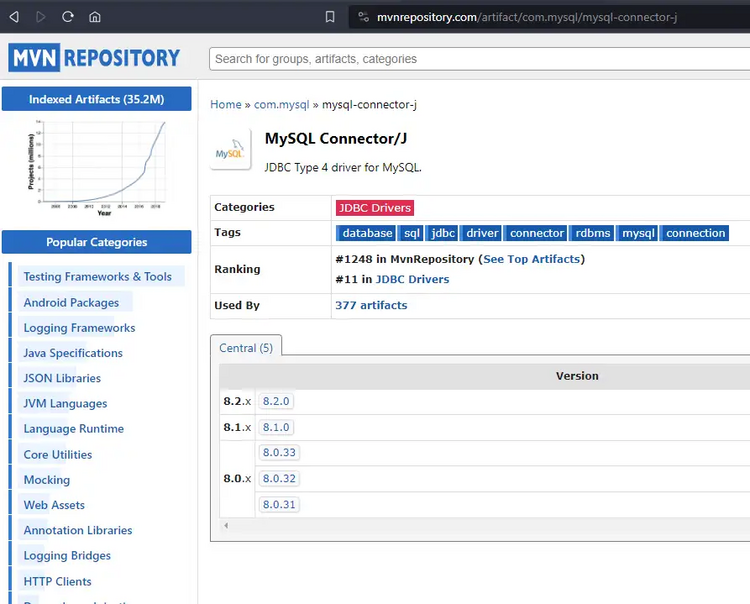Switch to the Central (5) tab
750x604 pixels.
(x=246, y=348)
